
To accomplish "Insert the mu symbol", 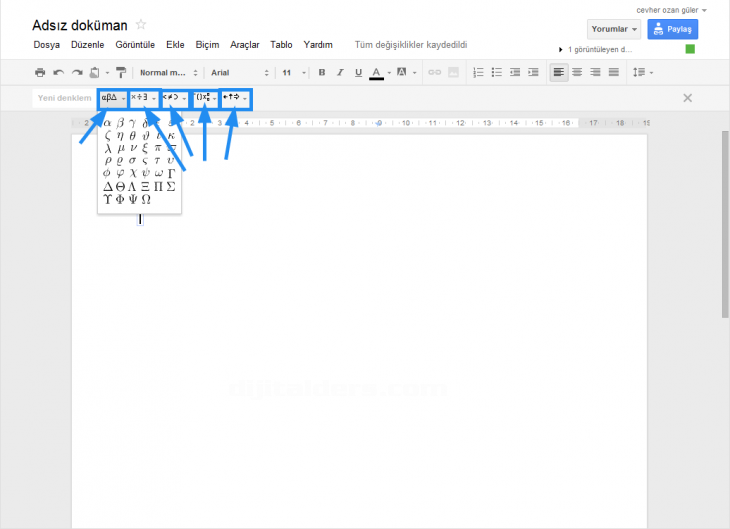I will [x=121, y=148].
